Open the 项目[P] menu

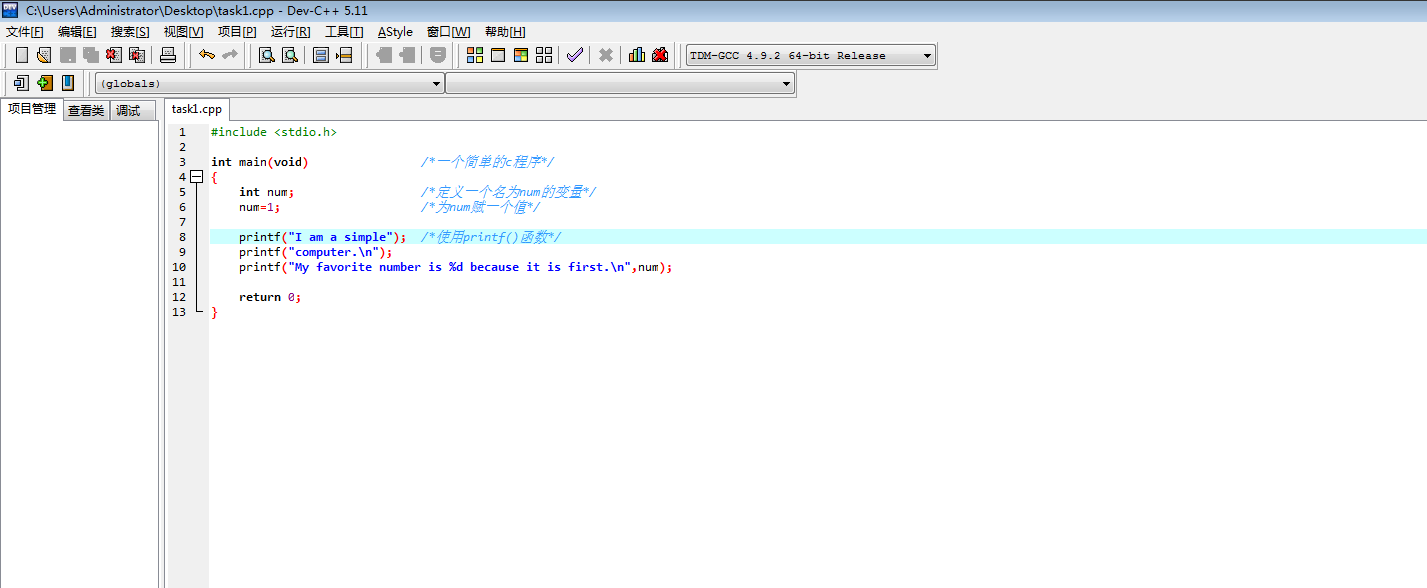pyautogui.click(x=237, y=32)
